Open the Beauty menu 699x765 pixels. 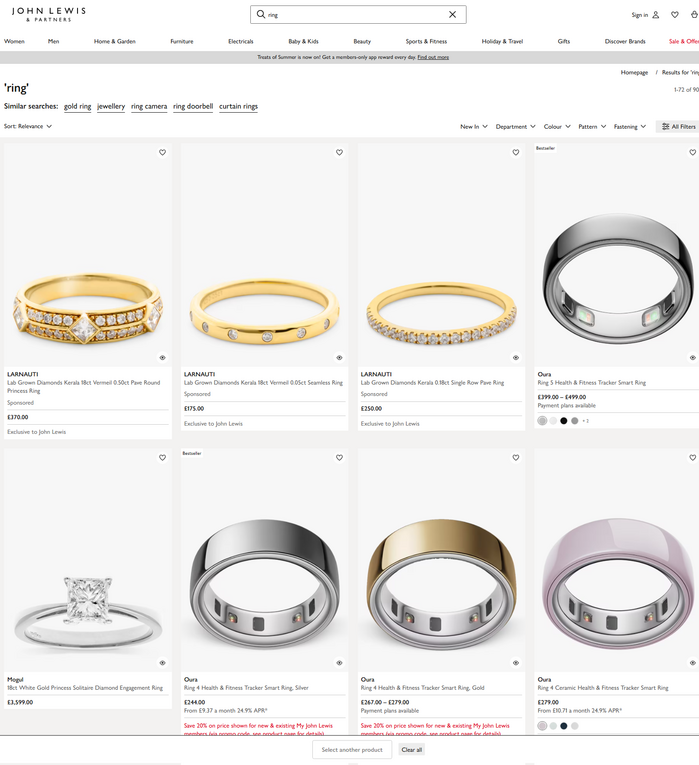coord(362,41)
